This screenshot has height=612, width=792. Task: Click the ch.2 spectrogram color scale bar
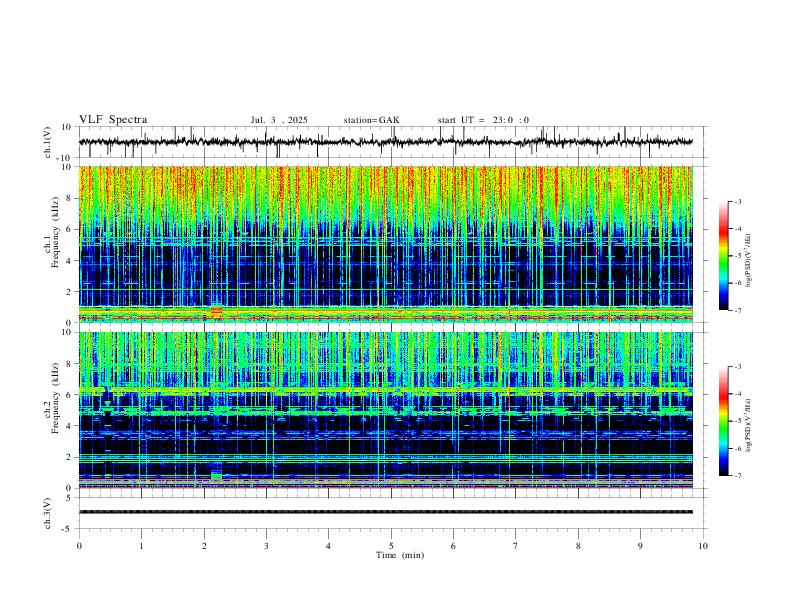[723, 421]
